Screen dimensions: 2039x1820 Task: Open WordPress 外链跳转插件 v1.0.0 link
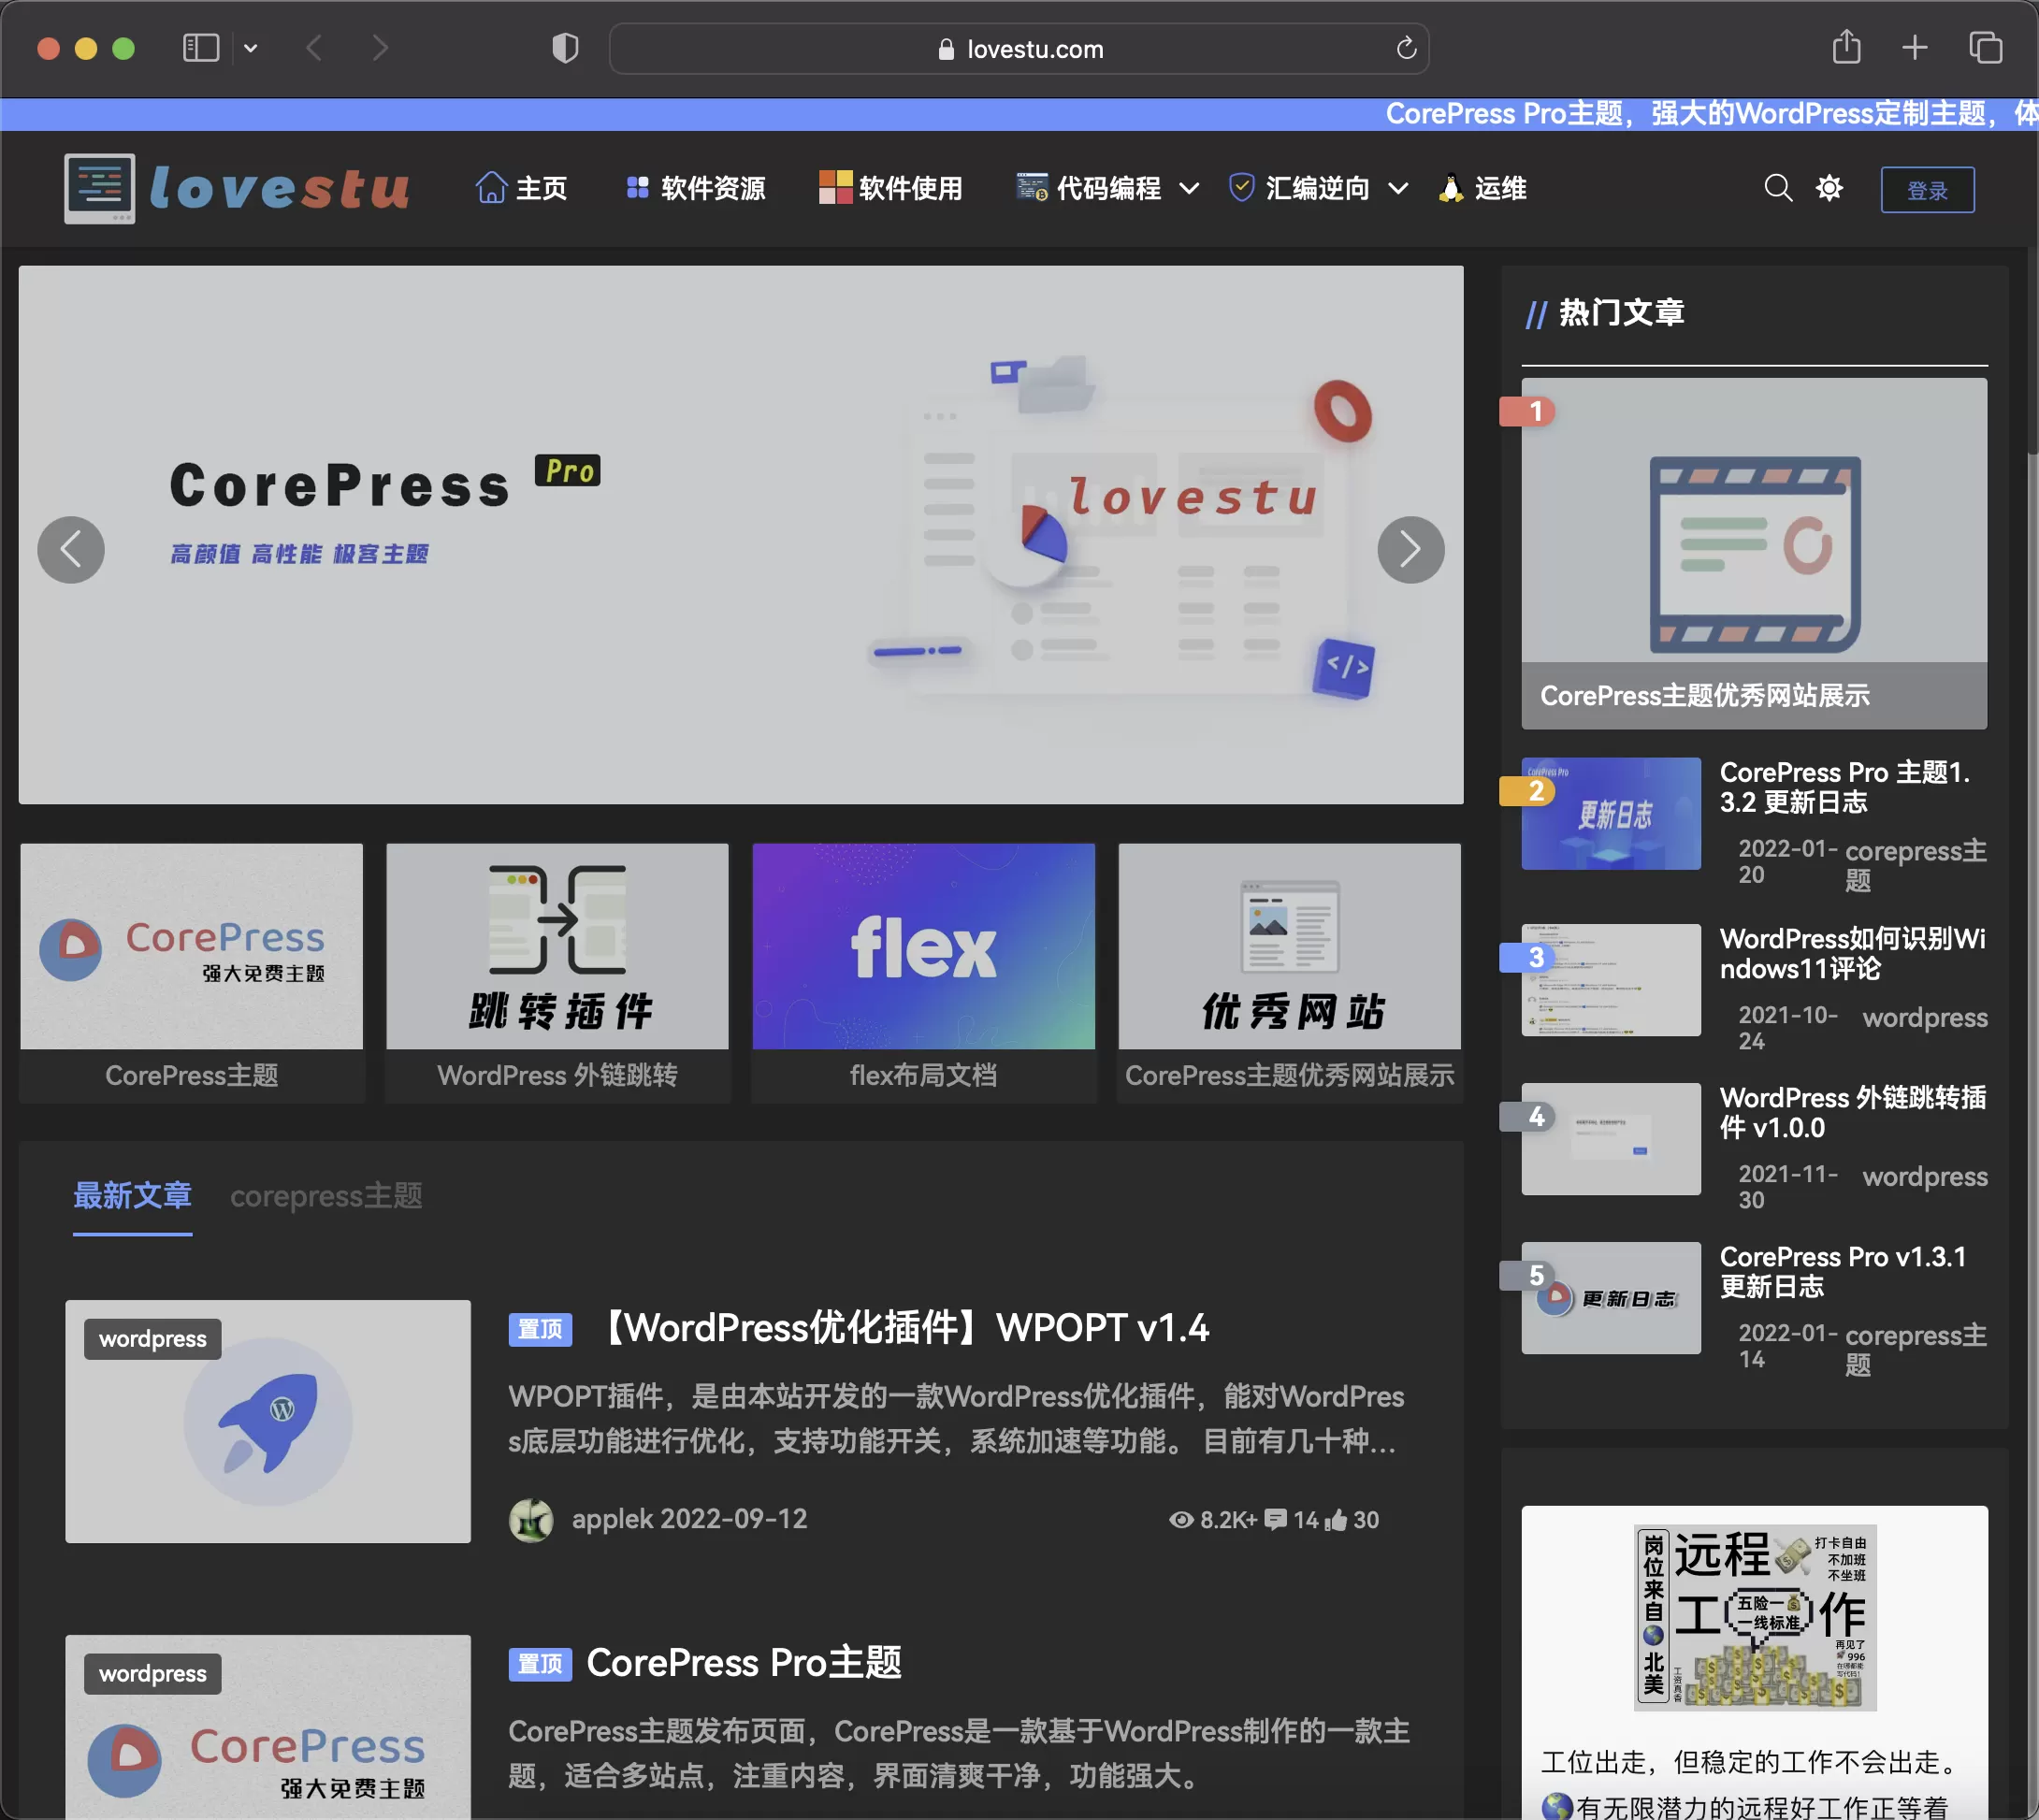(1852, 1112)
